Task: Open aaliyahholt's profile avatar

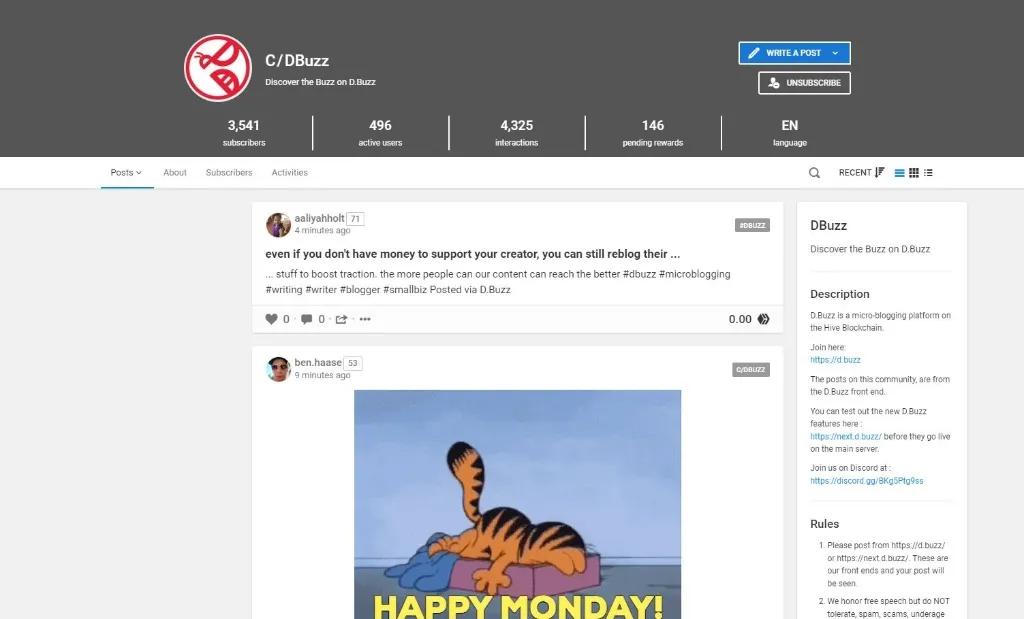Action: pyautogui.click(x=278, y=225)
